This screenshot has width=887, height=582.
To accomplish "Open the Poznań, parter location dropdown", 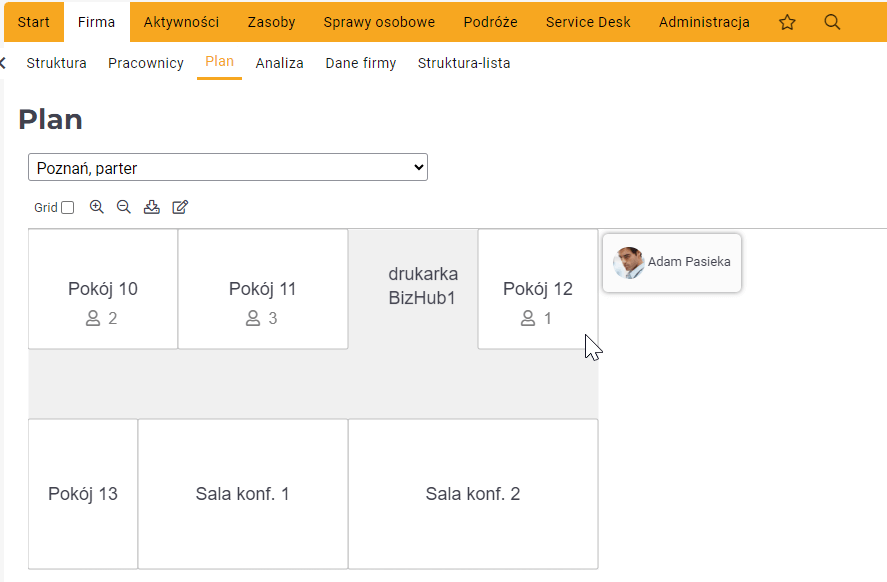I will click(x=228, y=167).
